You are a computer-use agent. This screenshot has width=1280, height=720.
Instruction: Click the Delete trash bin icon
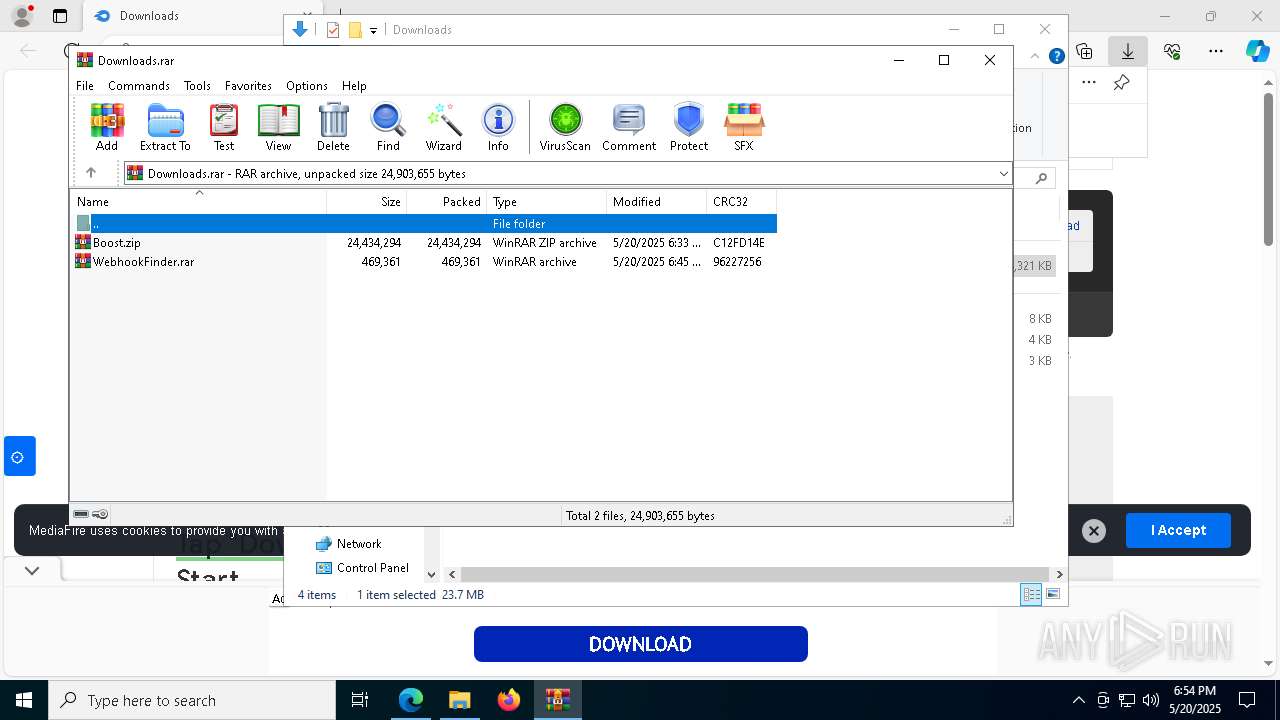tap(333, 127)
